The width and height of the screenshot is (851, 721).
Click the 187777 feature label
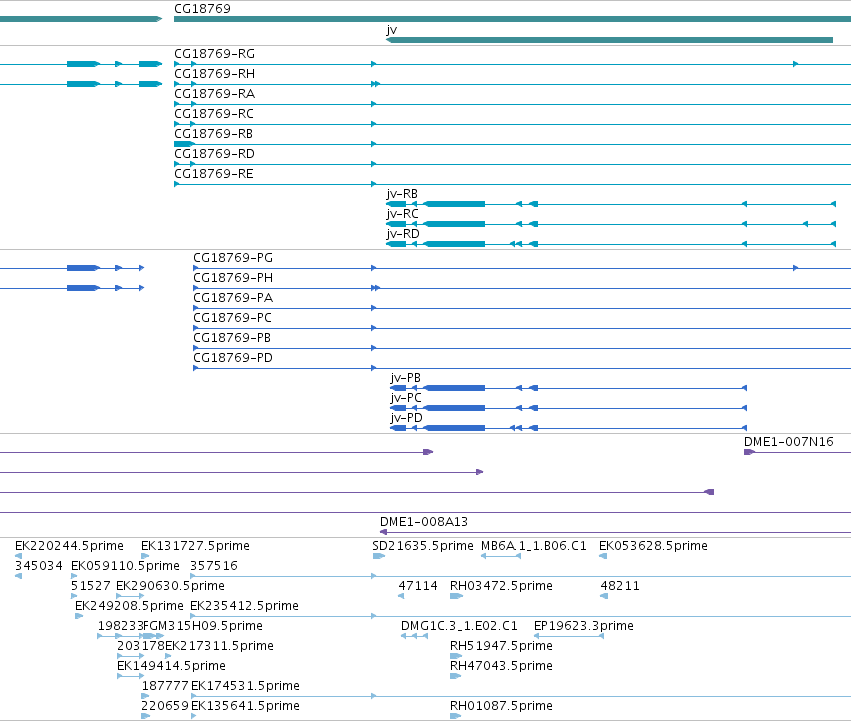pos(165,686)
